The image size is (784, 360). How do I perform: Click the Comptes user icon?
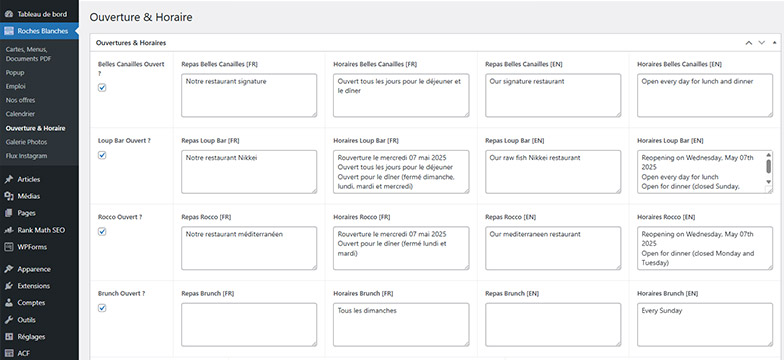[x=8, y=303]
